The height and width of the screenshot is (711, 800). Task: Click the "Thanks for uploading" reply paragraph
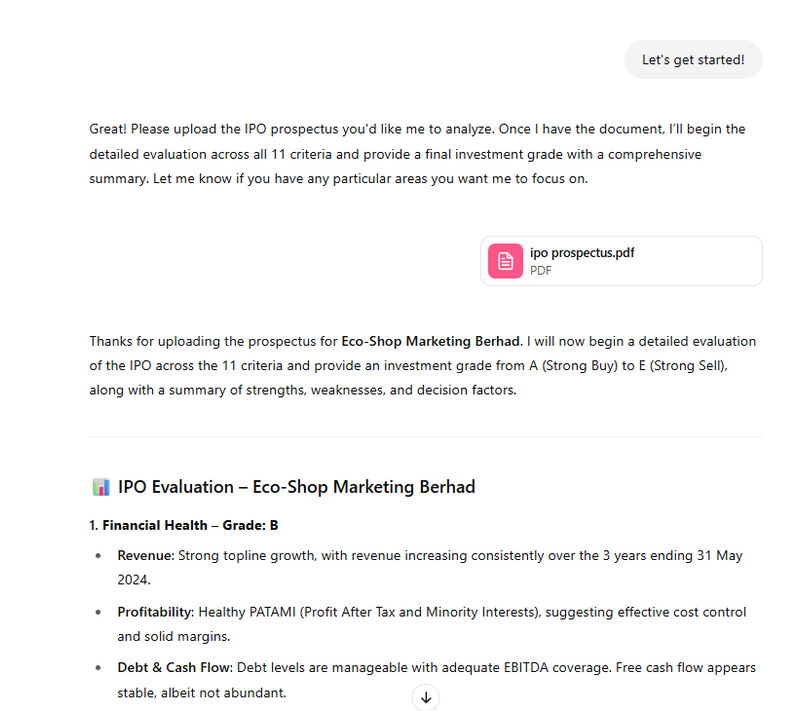click(422, 365)
